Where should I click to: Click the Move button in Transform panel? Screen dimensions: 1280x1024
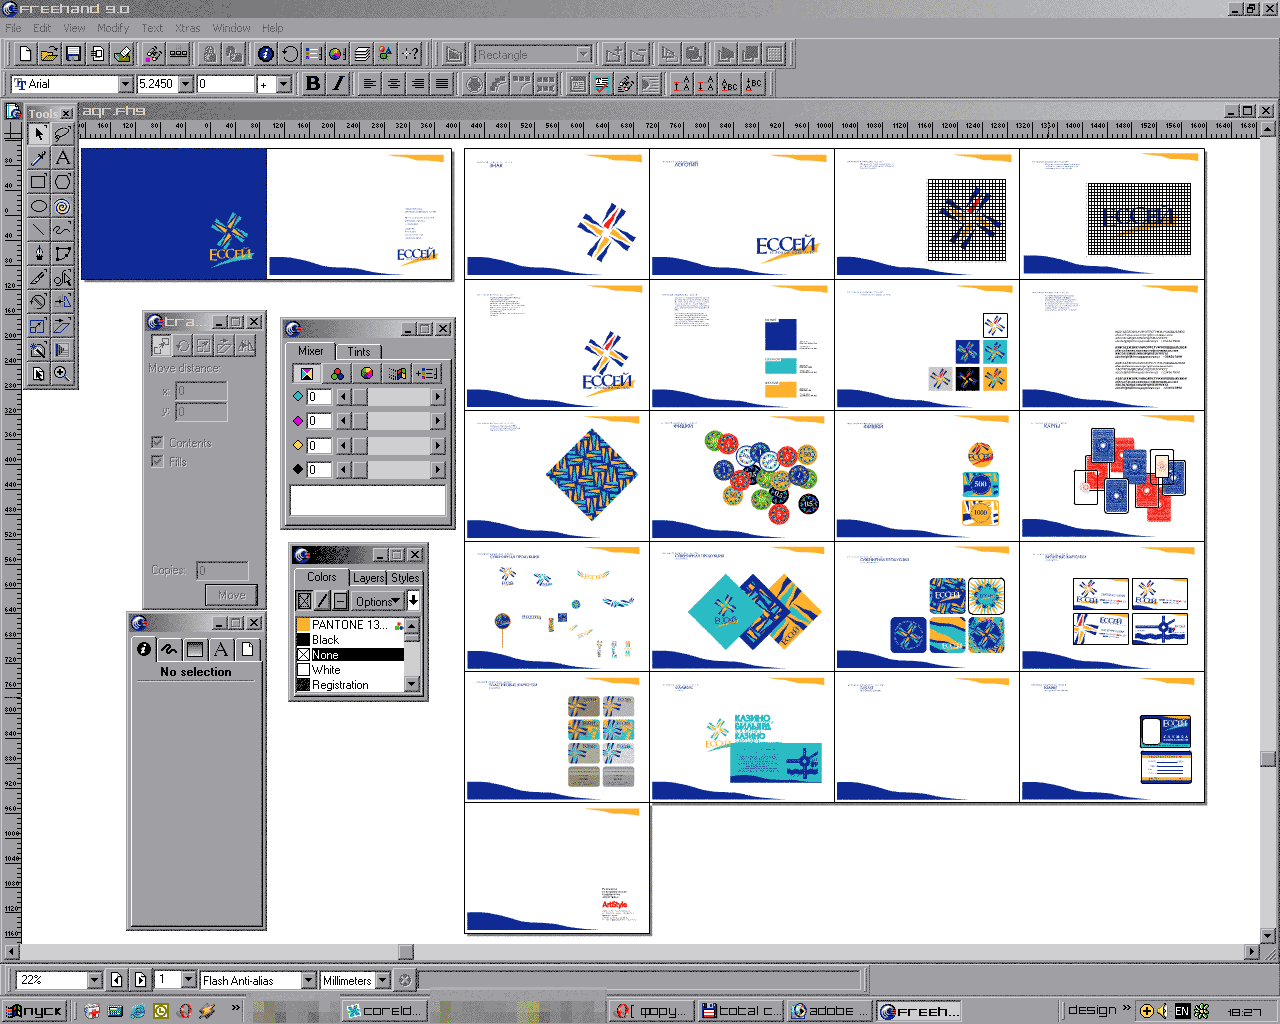click(x=231, y=595)
